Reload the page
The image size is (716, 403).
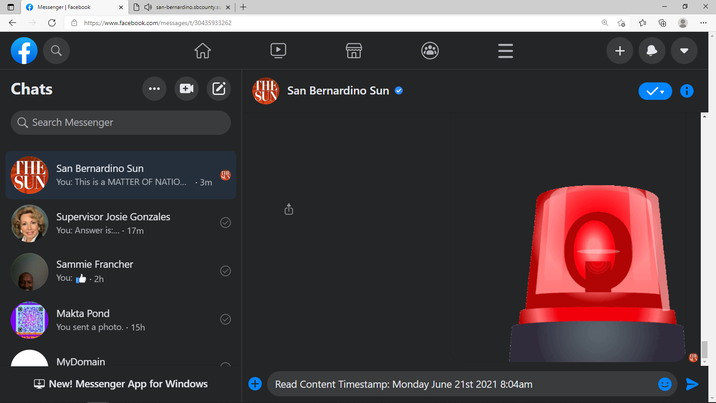pos(52,23)
